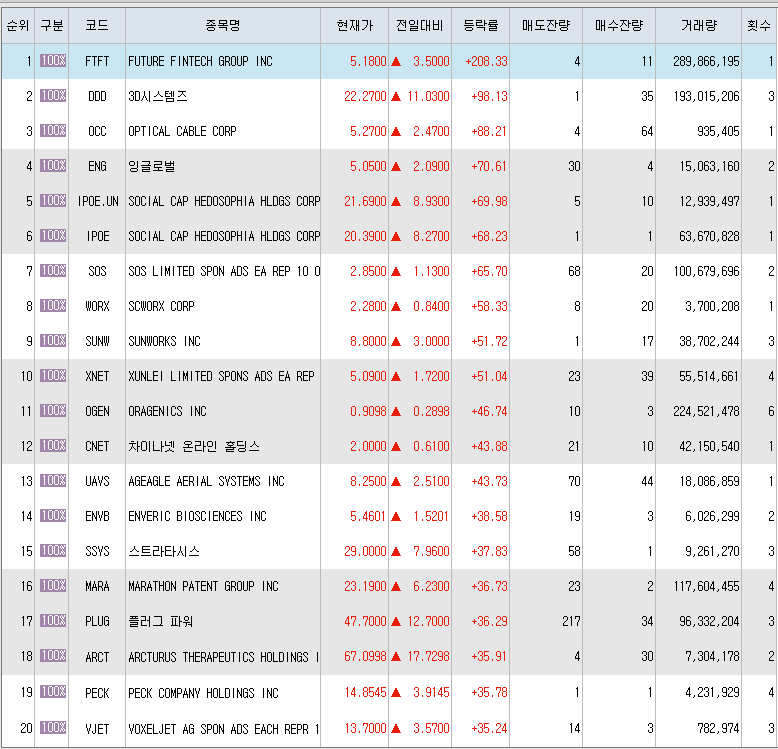This screenshot has height=749, width=778.
Task: Click the 100% badge in SSYS row
Action: pyautogui.click(x=53, y=551)
